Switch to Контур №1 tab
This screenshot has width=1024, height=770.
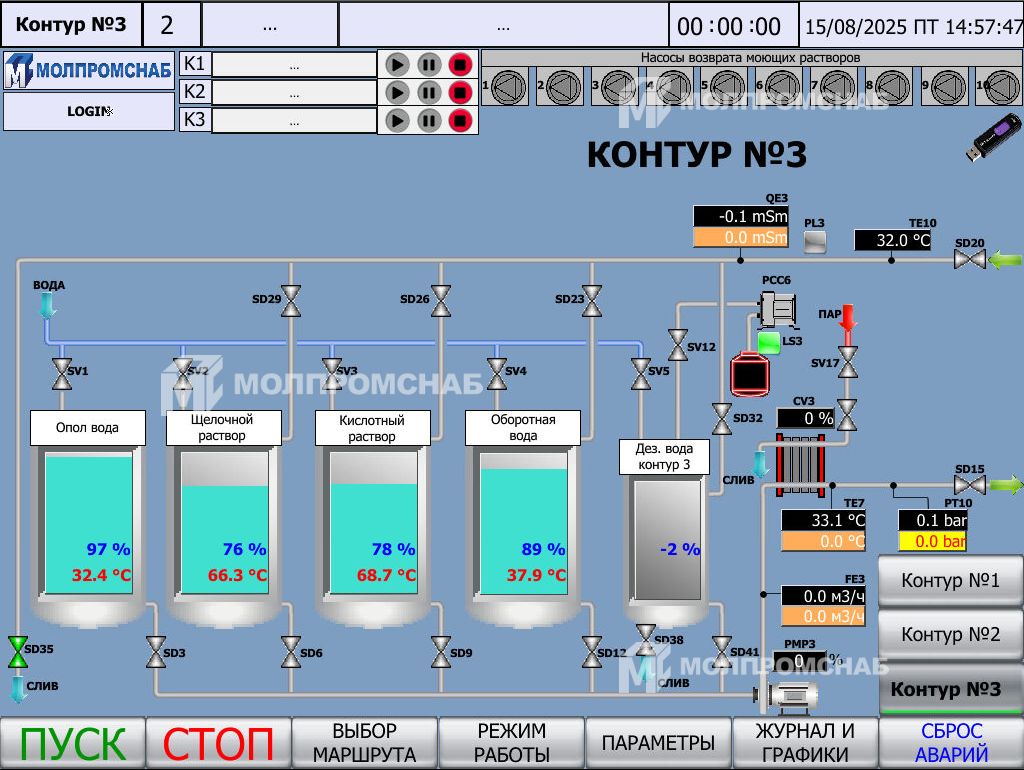[950, 580]
